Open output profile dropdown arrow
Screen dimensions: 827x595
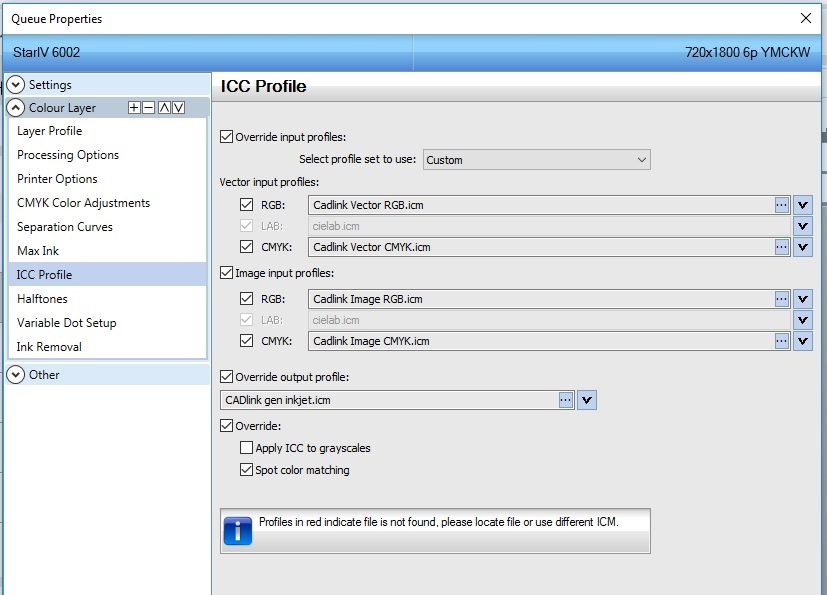(x=587, y=400)
